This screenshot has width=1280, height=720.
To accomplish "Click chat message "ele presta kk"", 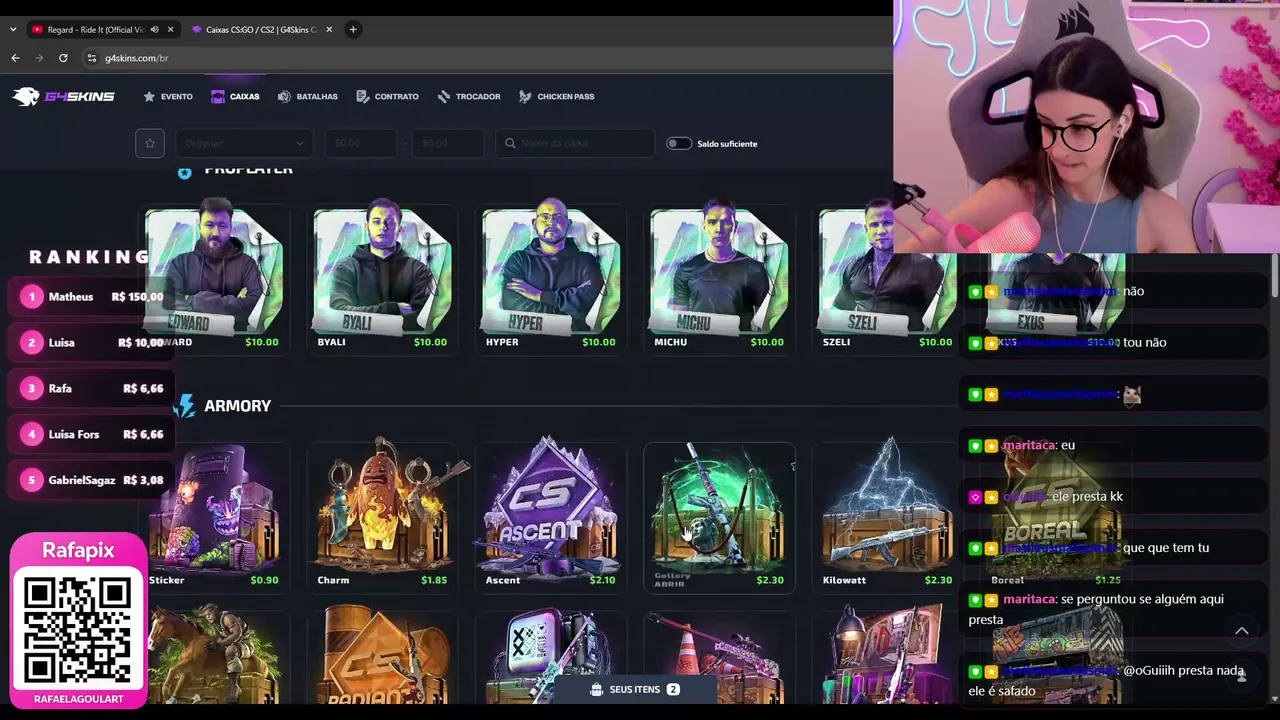I will click(x=1115, y=497).
